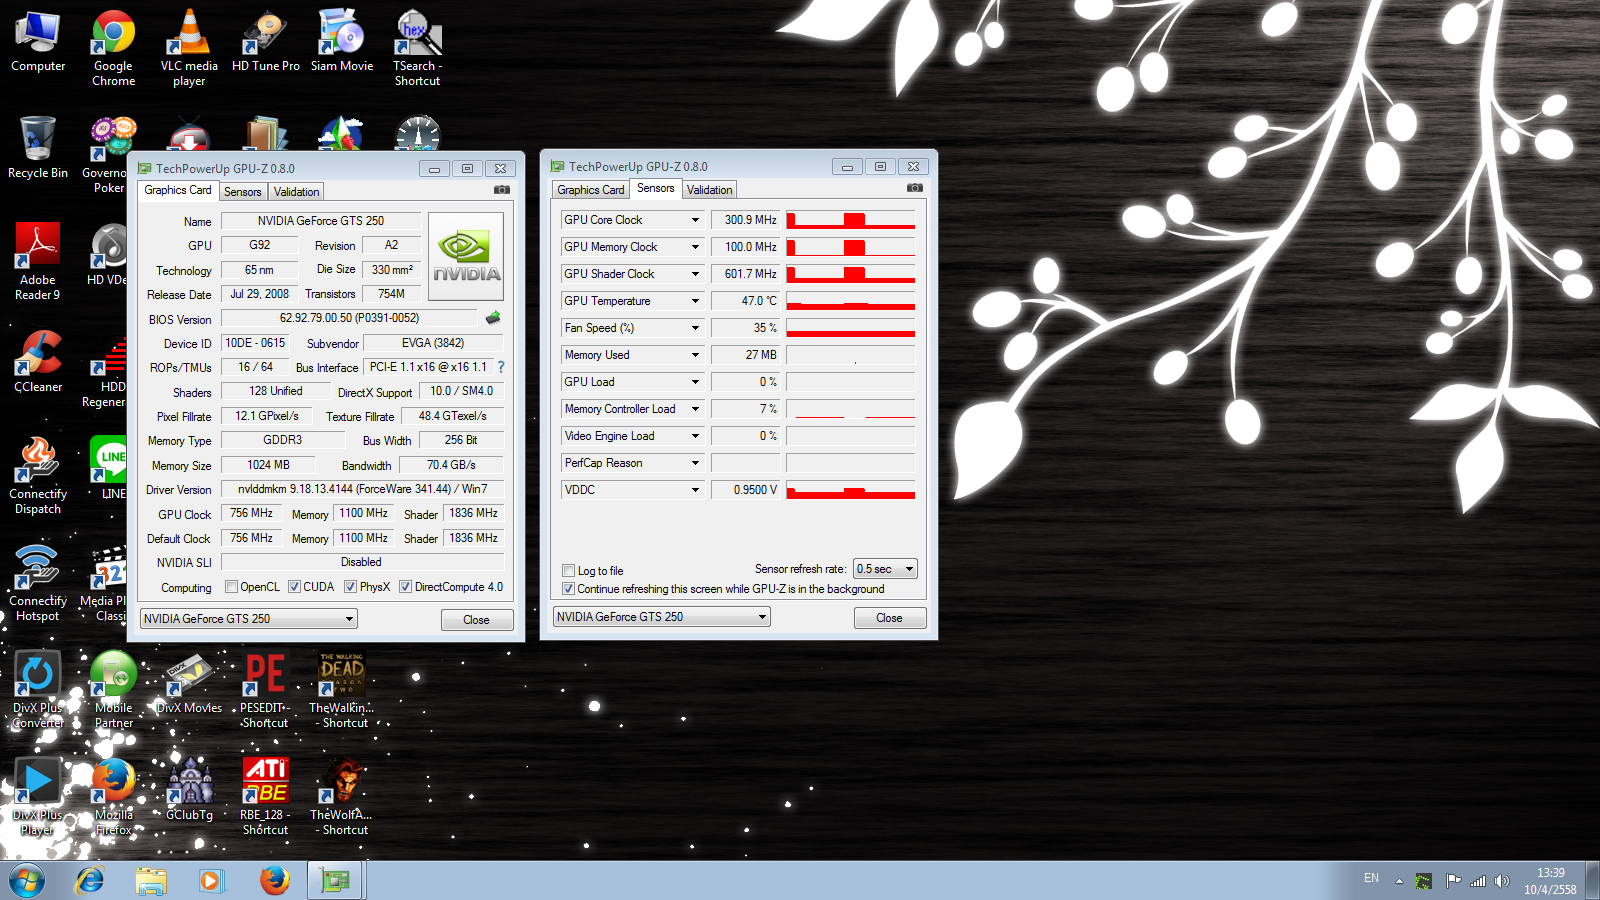Screen dimensions: 1600x900
Task: Launch Mozilla Firefox desktop shortcut
Action: coord(114,797)
